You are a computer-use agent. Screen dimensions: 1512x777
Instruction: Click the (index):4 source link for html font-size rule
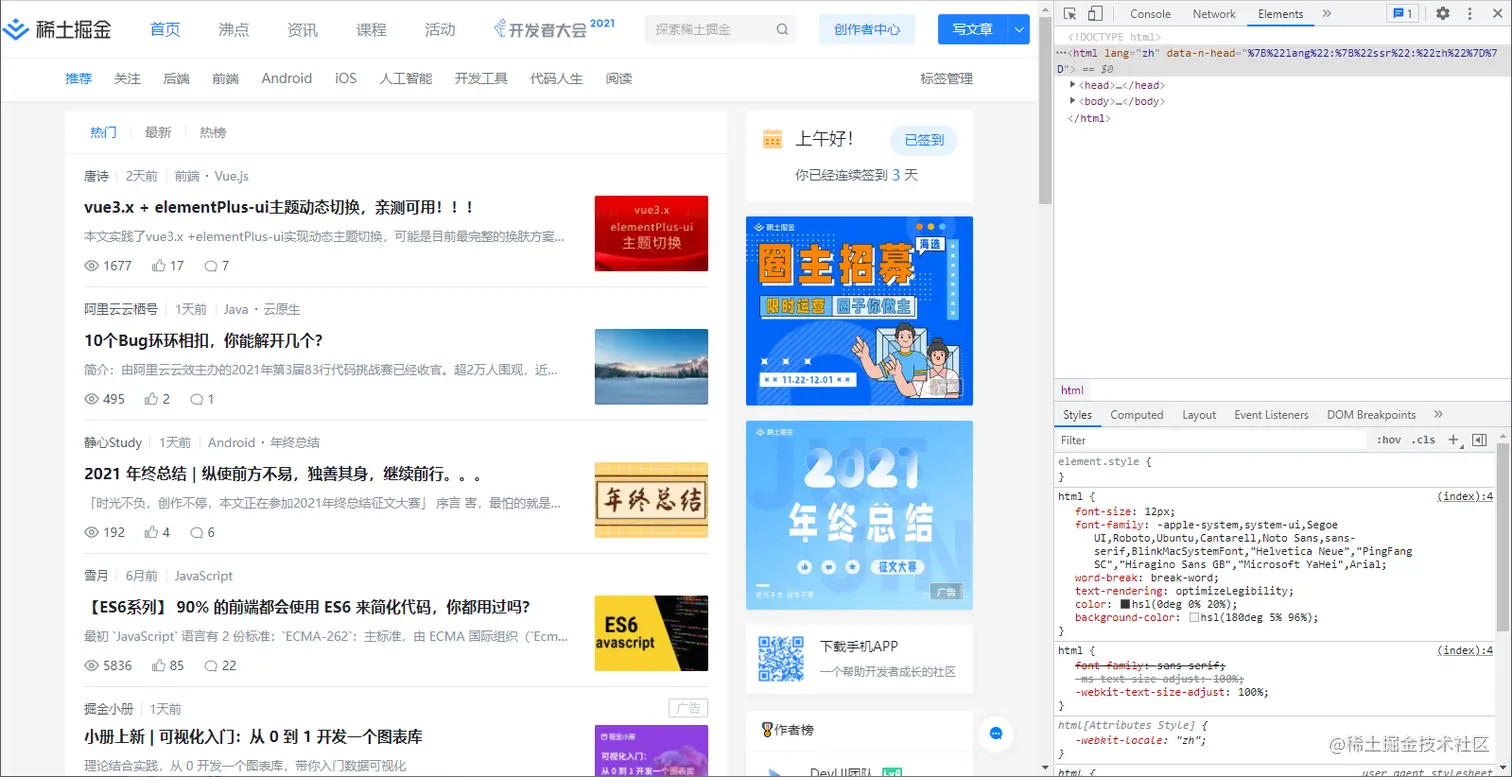[x=1465, y=496]
